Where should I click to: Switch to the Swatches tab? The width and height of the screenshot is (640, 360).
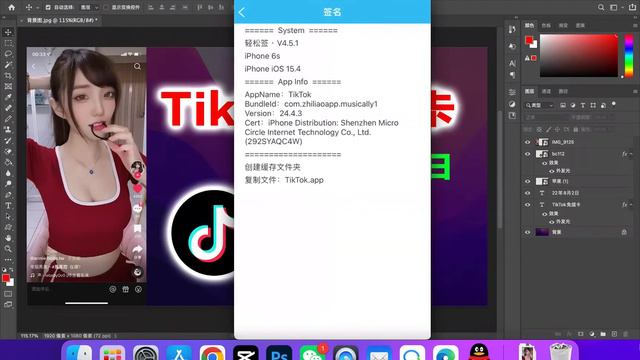pyautogui.click(x=546, y=25)
